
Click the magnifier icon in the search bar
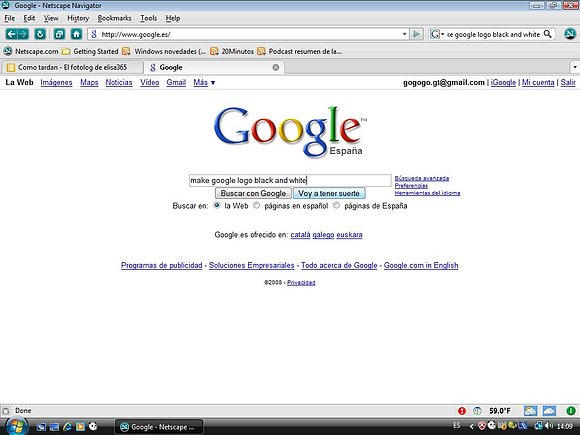[548, 34]
